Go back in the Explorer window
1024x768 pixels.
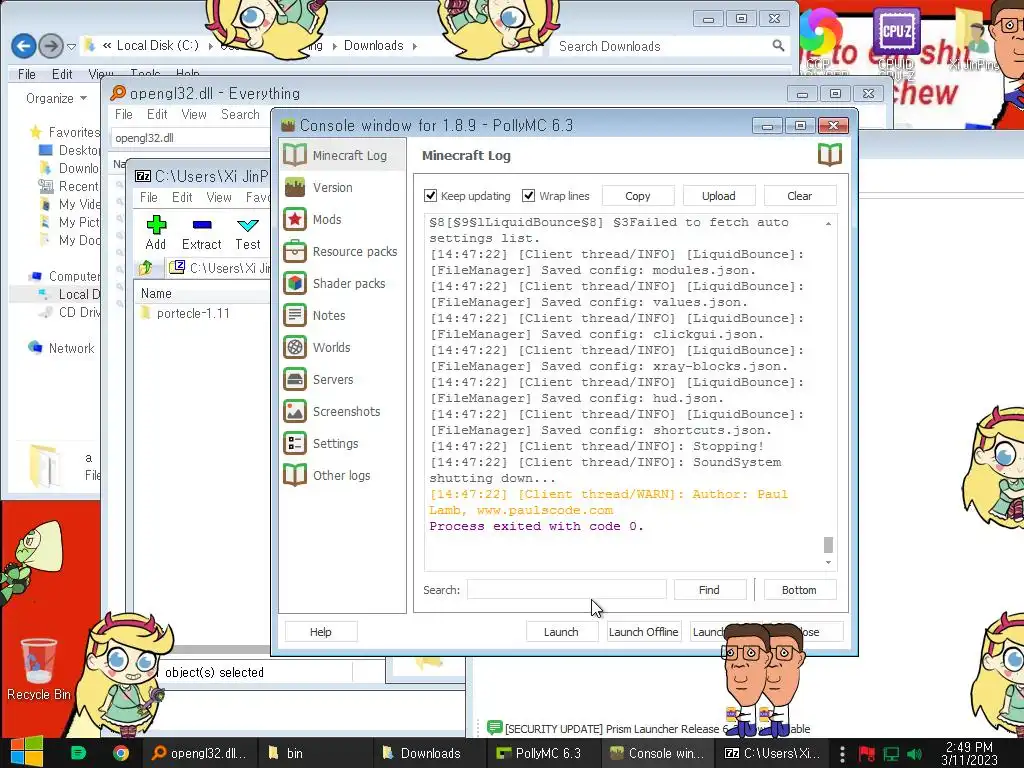point(24,46)
